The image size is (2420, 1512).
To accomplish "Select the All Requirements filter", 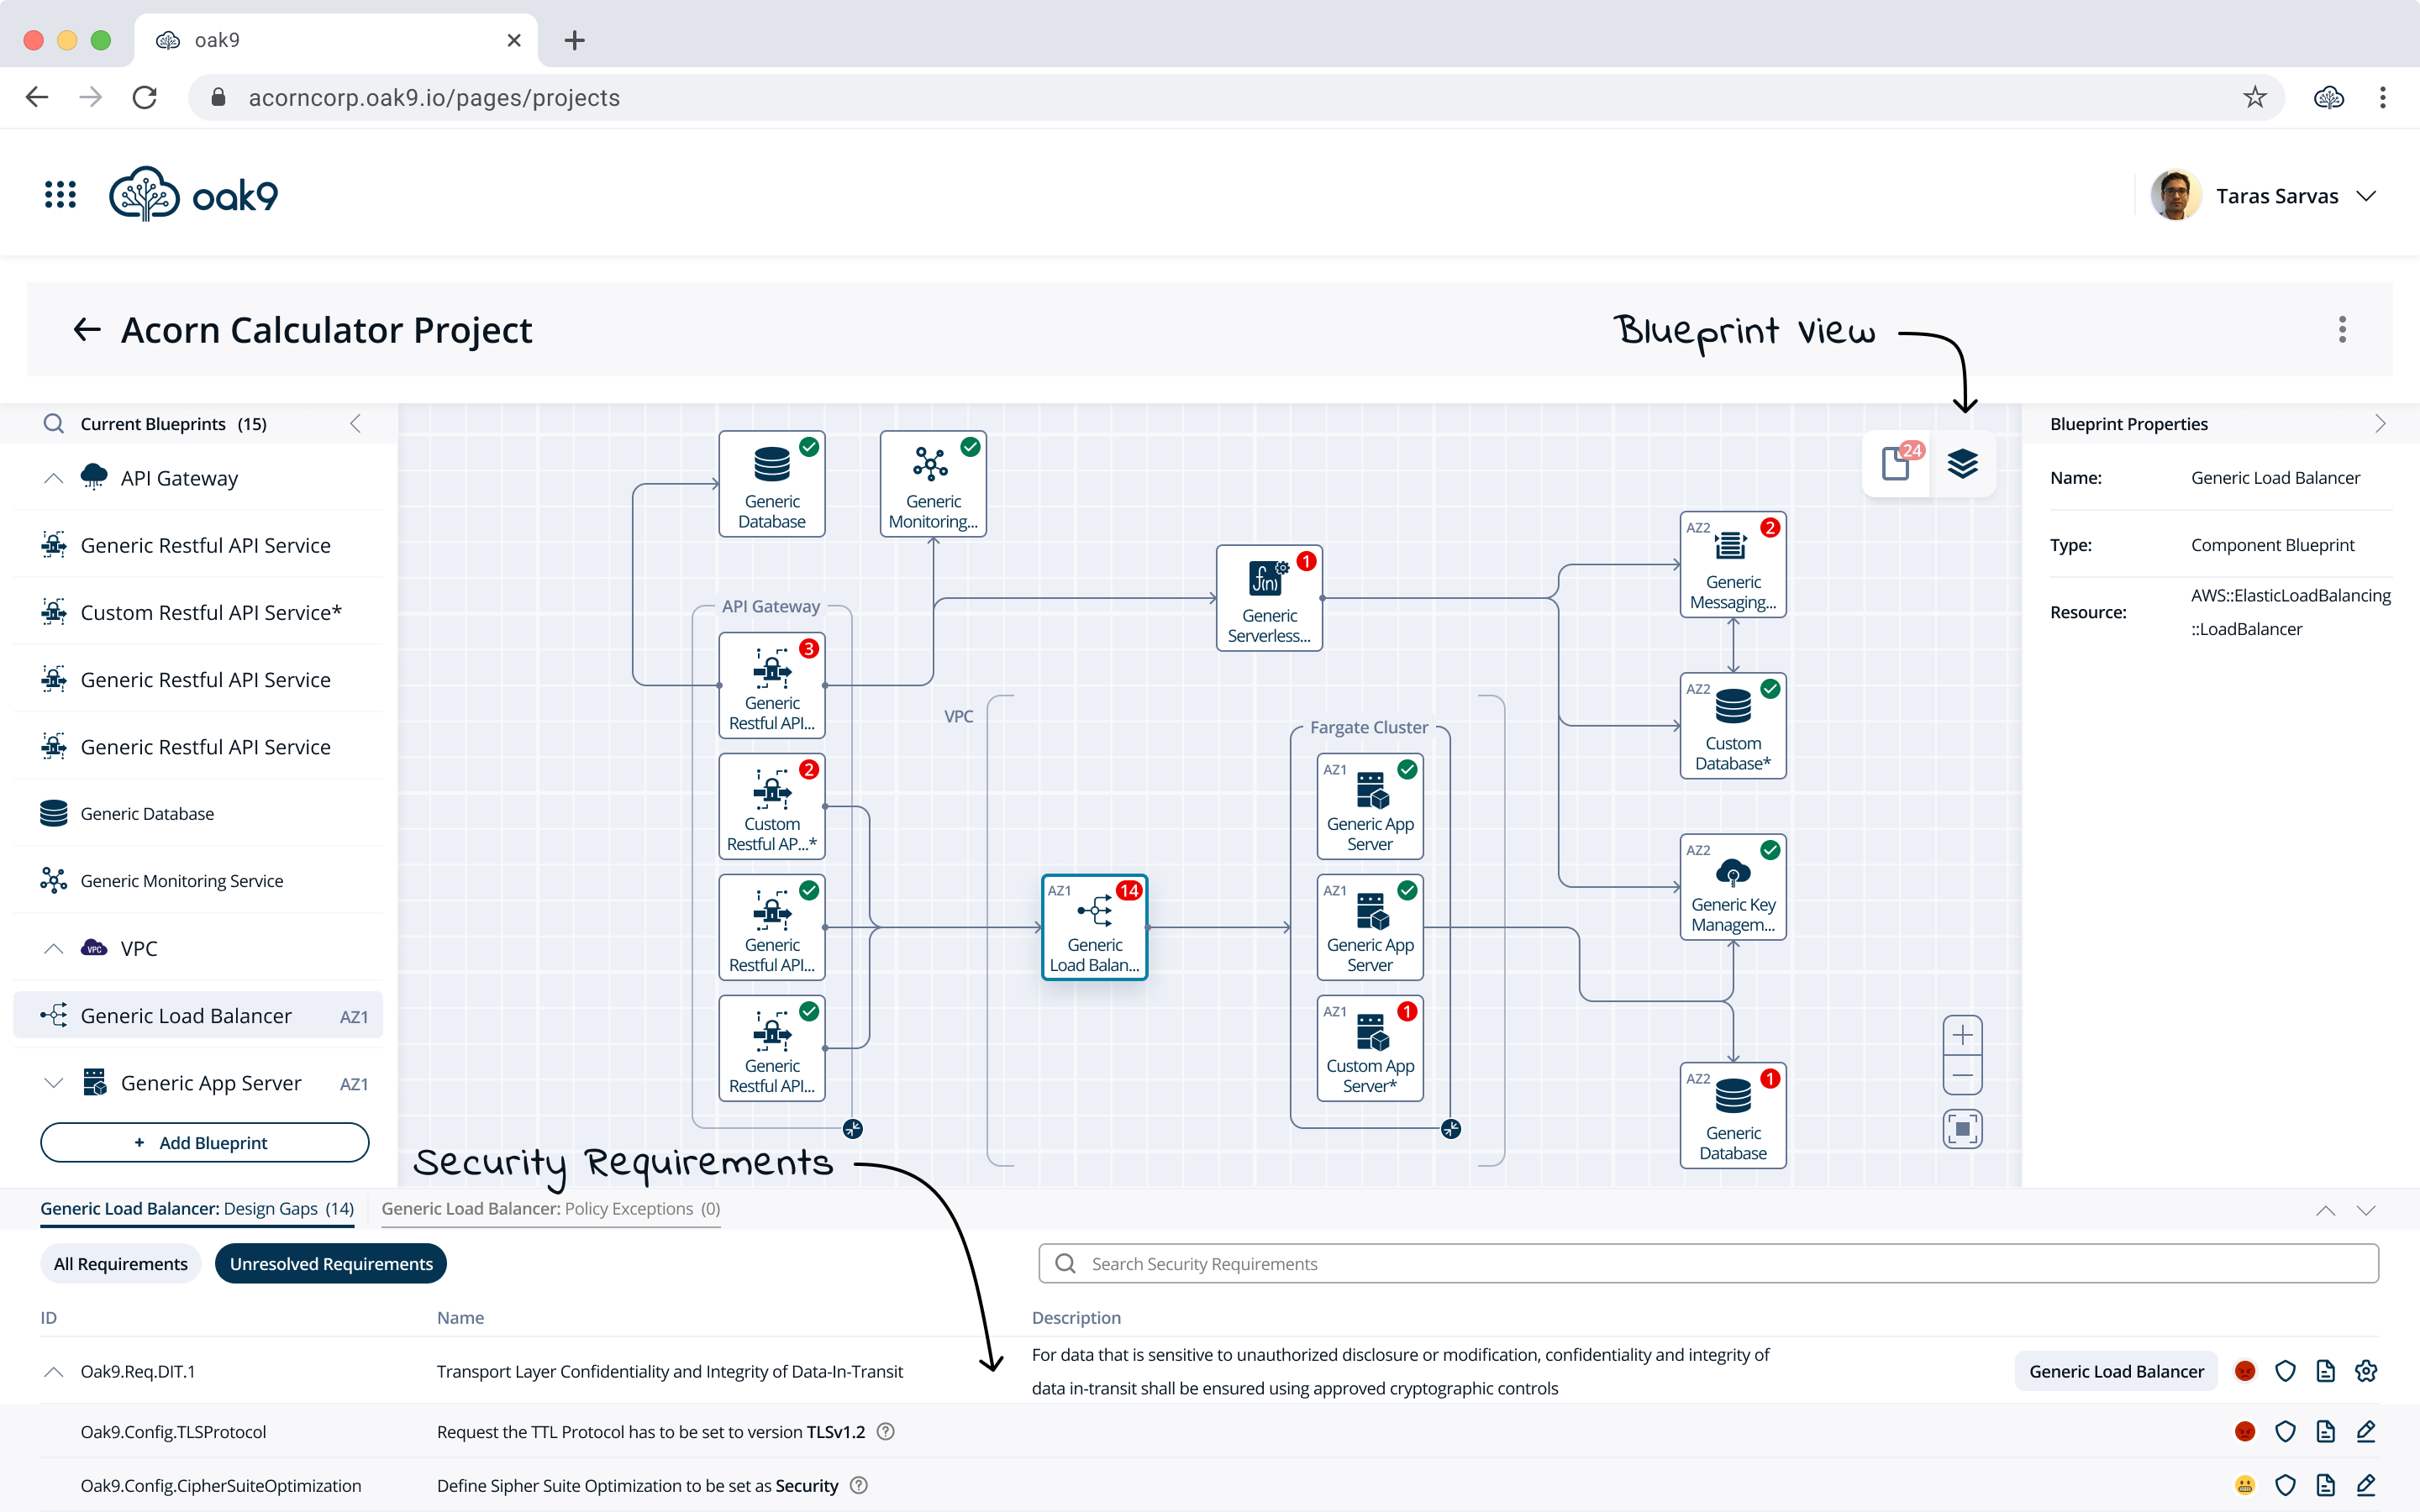I will (120, 1264).
